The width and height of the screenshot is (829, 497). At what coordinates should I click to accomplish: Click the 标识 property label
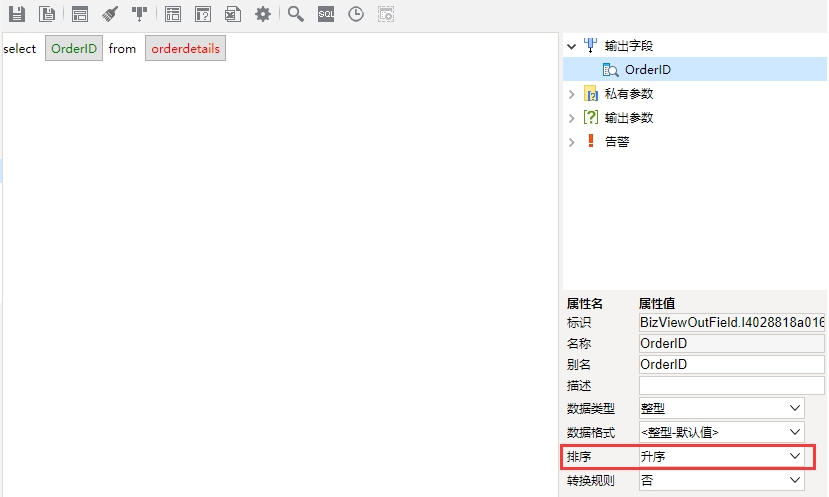(x=579, y=322)
